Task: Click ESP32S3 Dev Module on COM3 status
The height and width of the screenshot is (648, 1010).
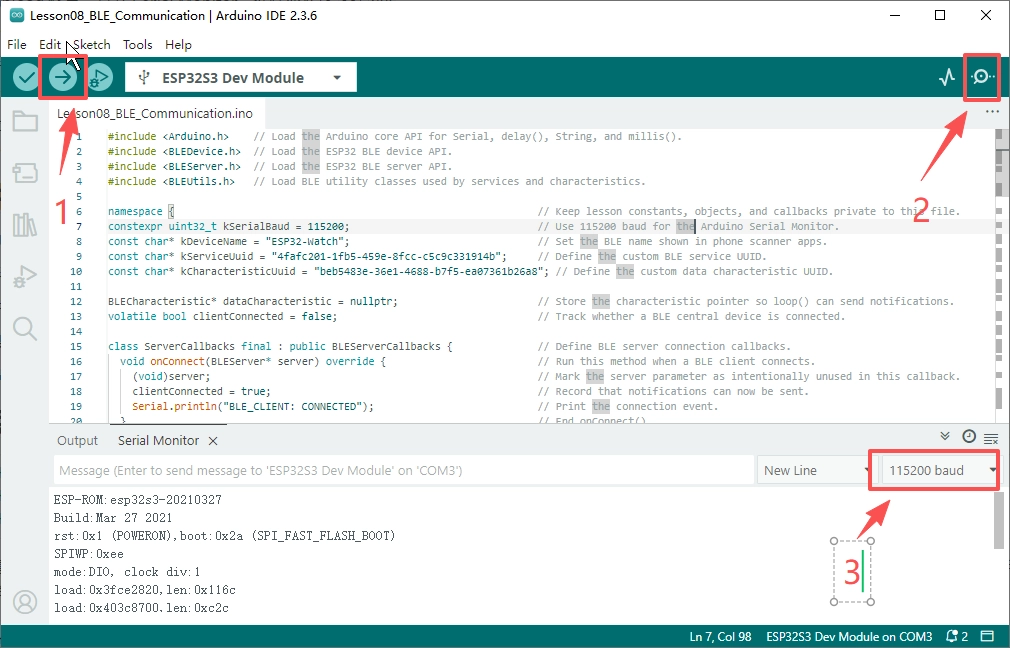Action: point(849,636)
